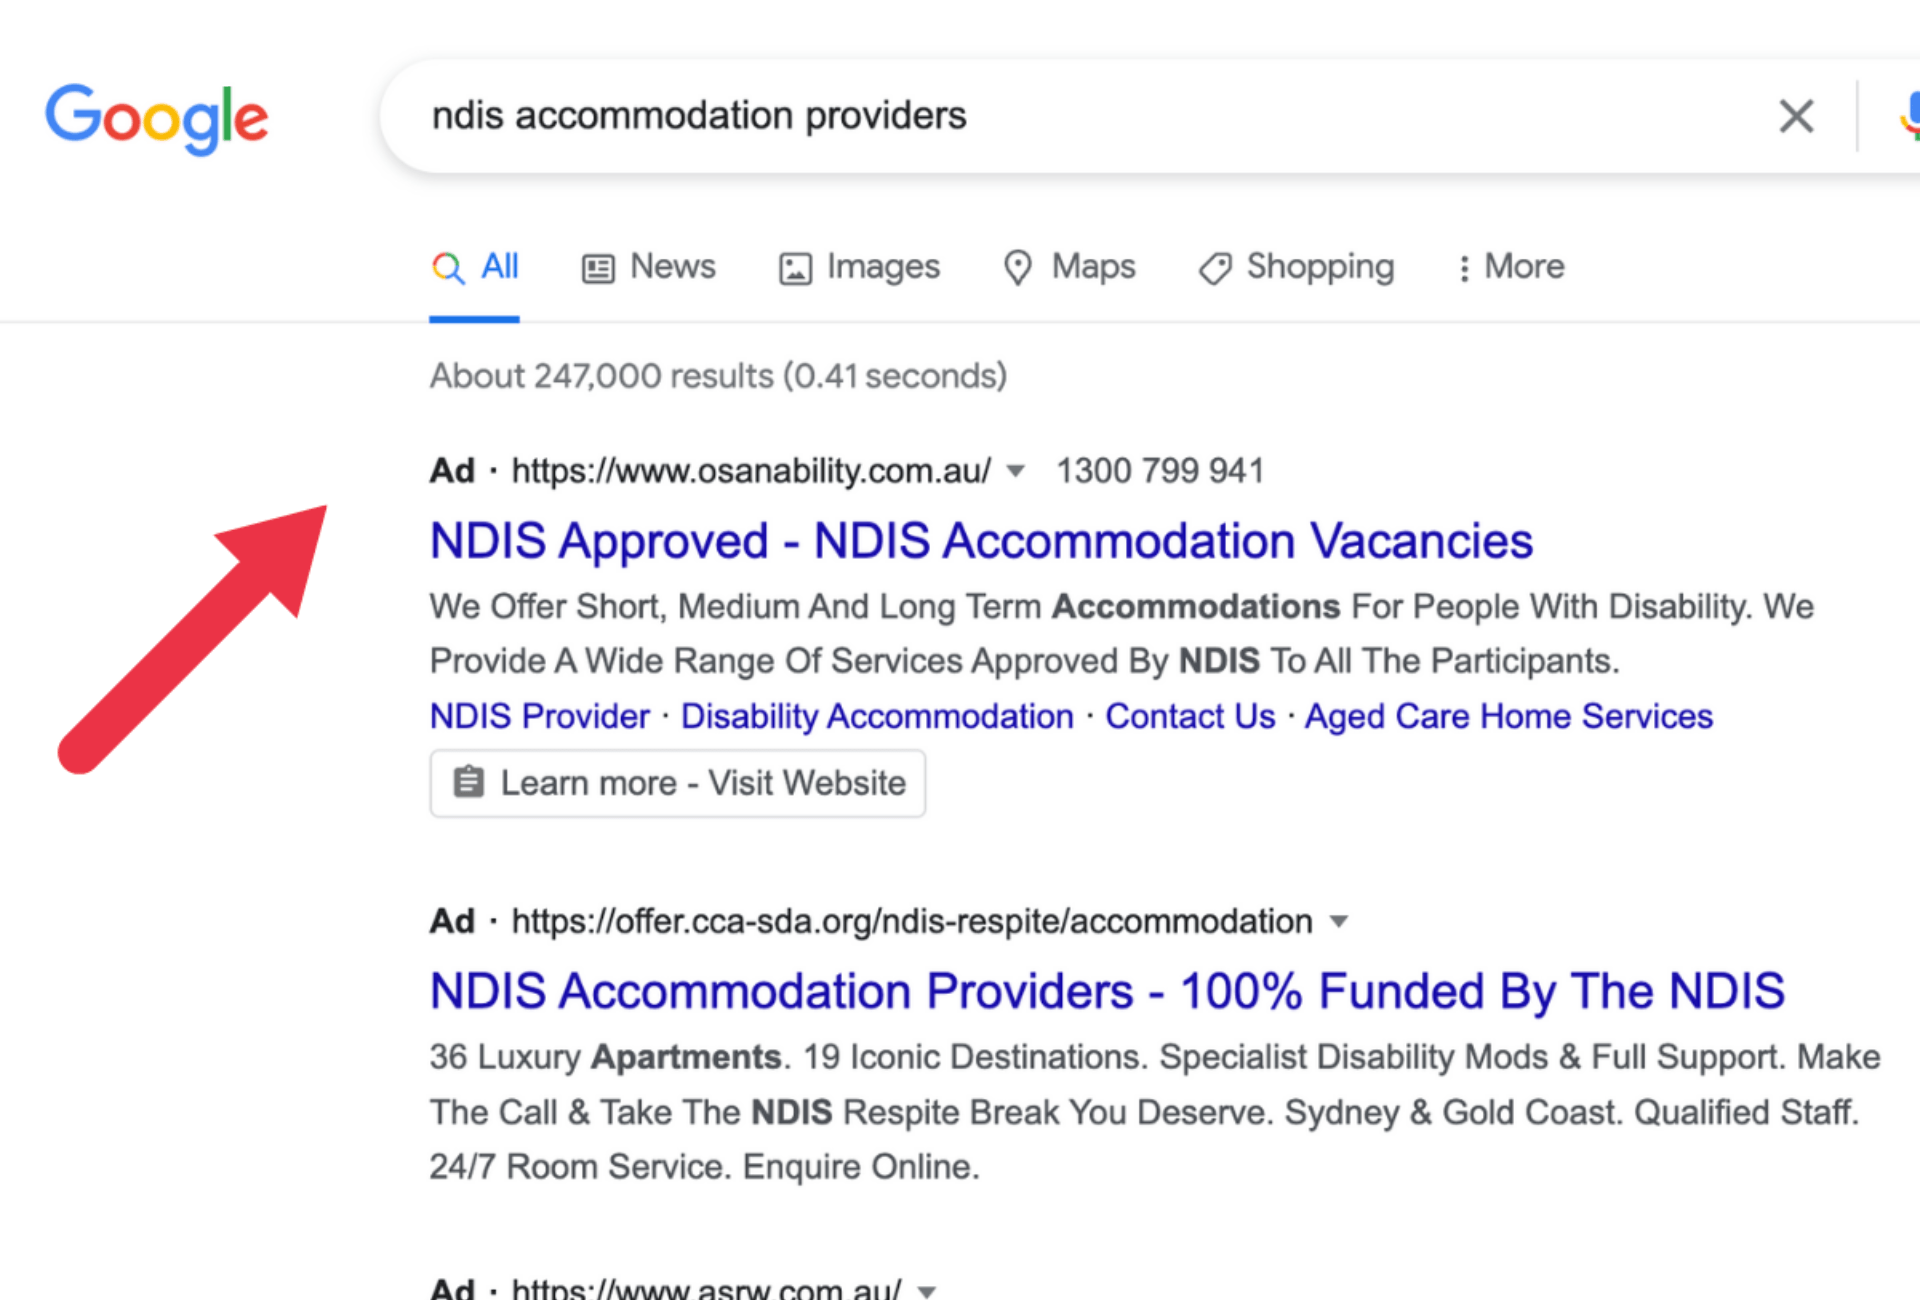Click the Maps pin icon
The width and height of the screenshot is (1920, 1300).
(x=1017, y=268)
